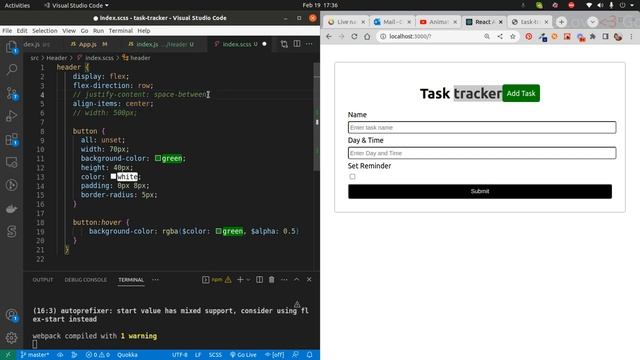Click the master branch in status bar
Screen dimensions: 640x360
(x=35, y=355)
